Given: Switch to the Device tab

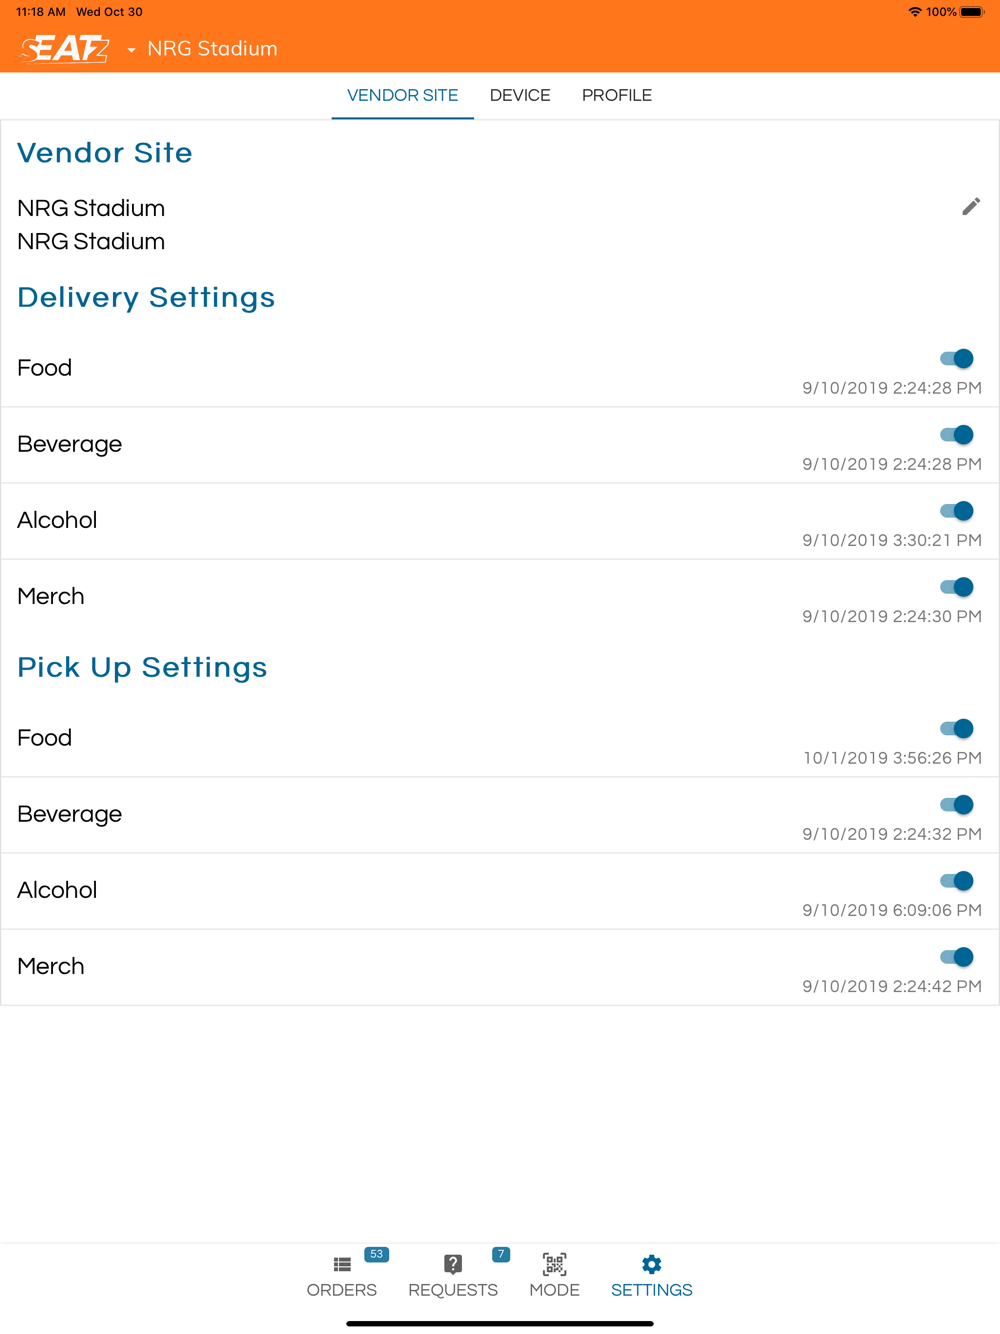Looking at the screenshot, I should coord(520,95).
